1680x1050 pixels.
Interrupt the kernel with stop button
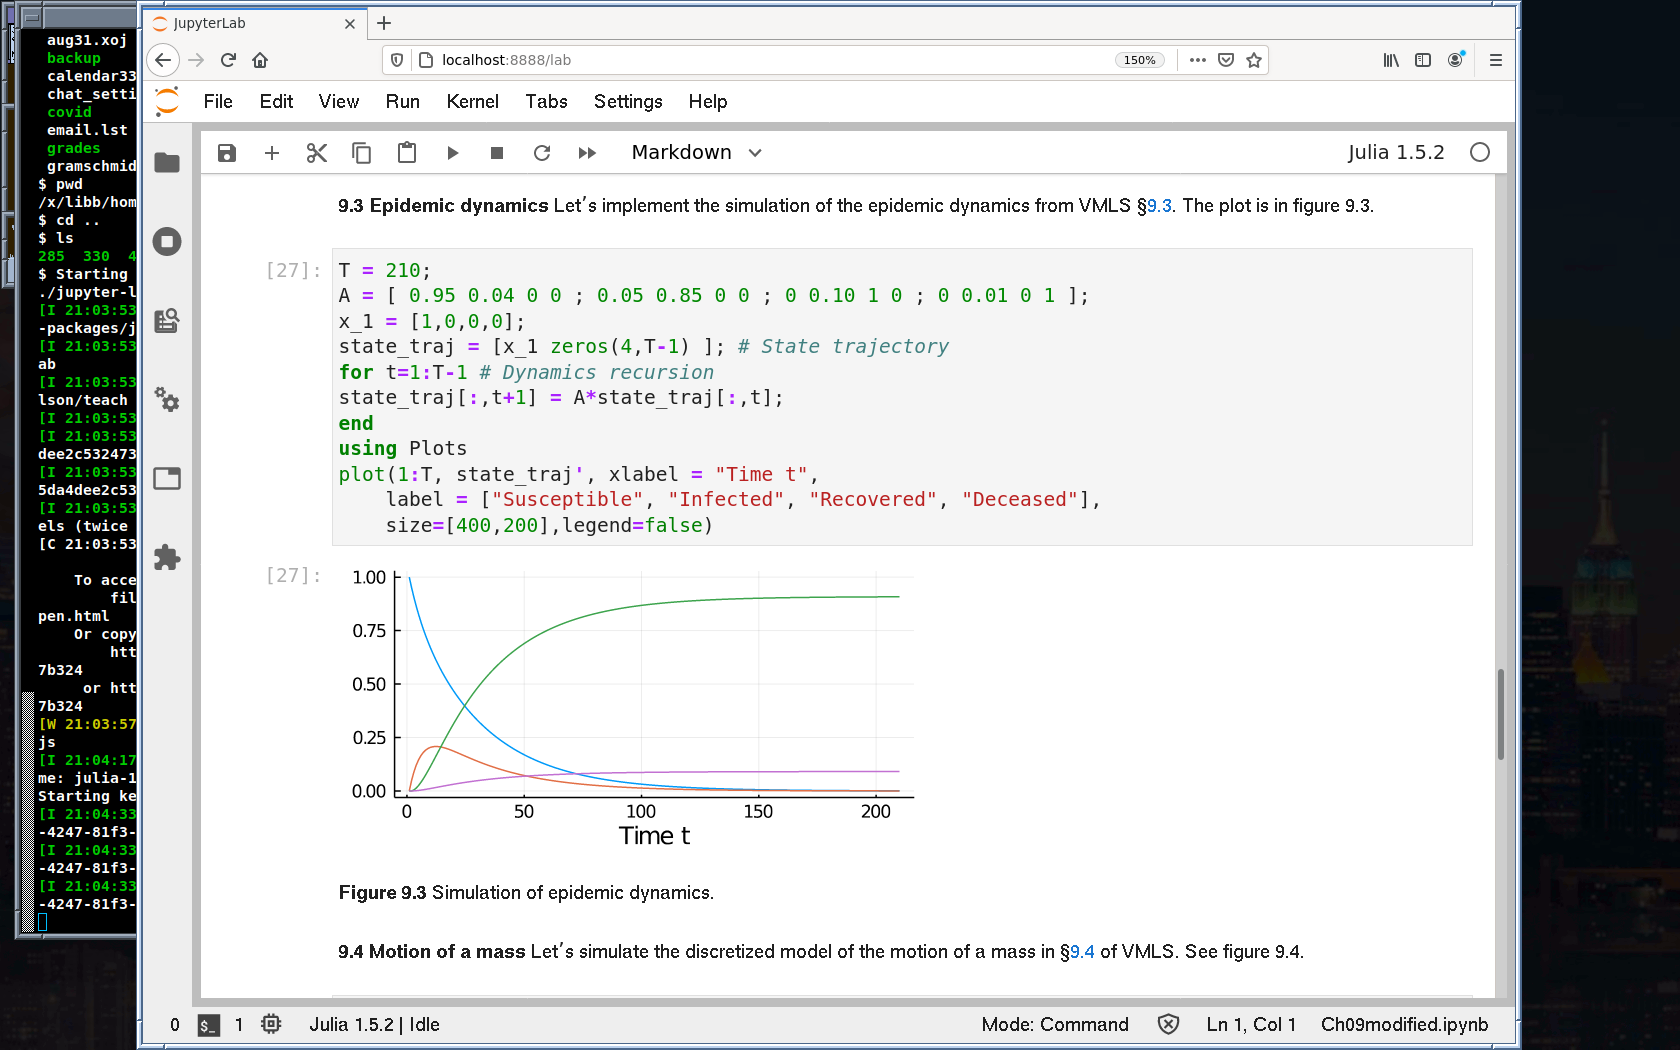pos(497,153)
